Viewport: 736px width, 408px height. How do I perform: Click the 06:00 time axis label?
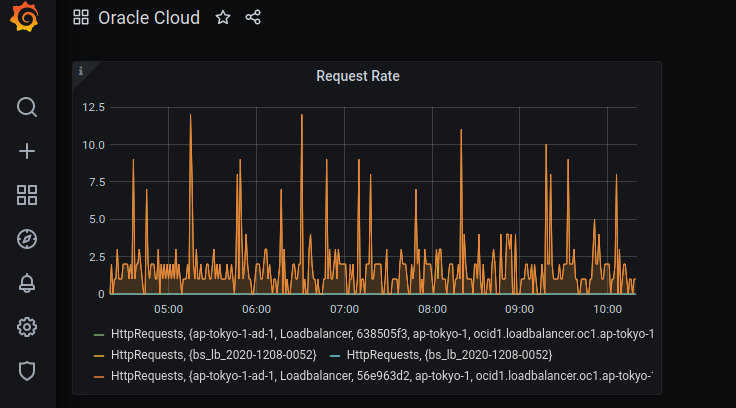(256, 309)
